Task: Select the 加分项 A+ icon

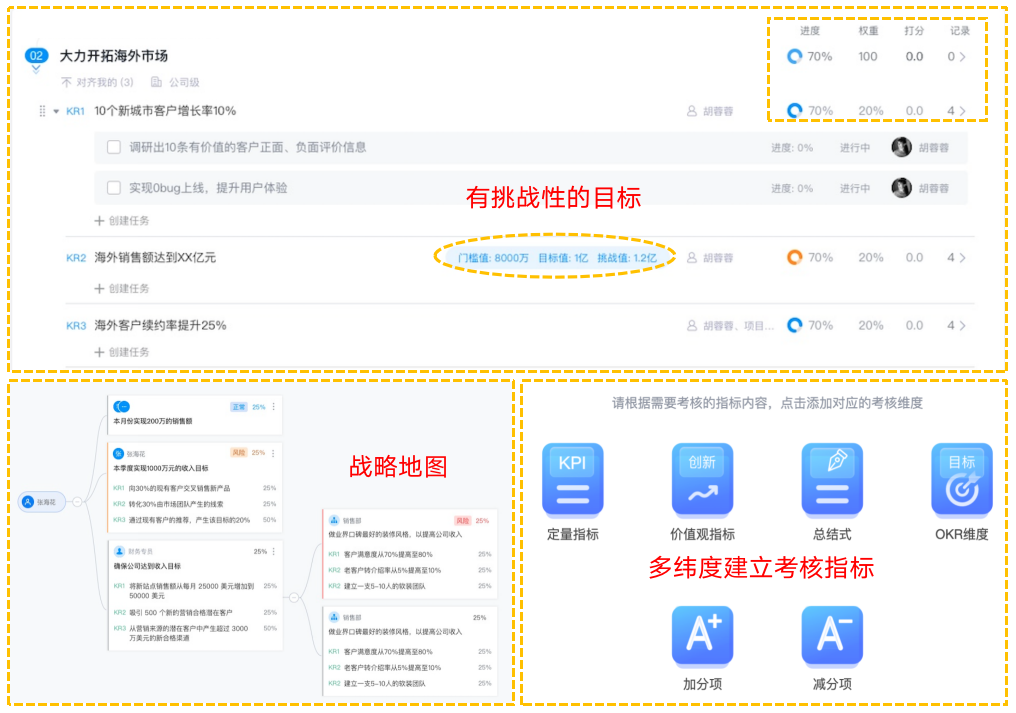Action: click(x=702, y=636)
